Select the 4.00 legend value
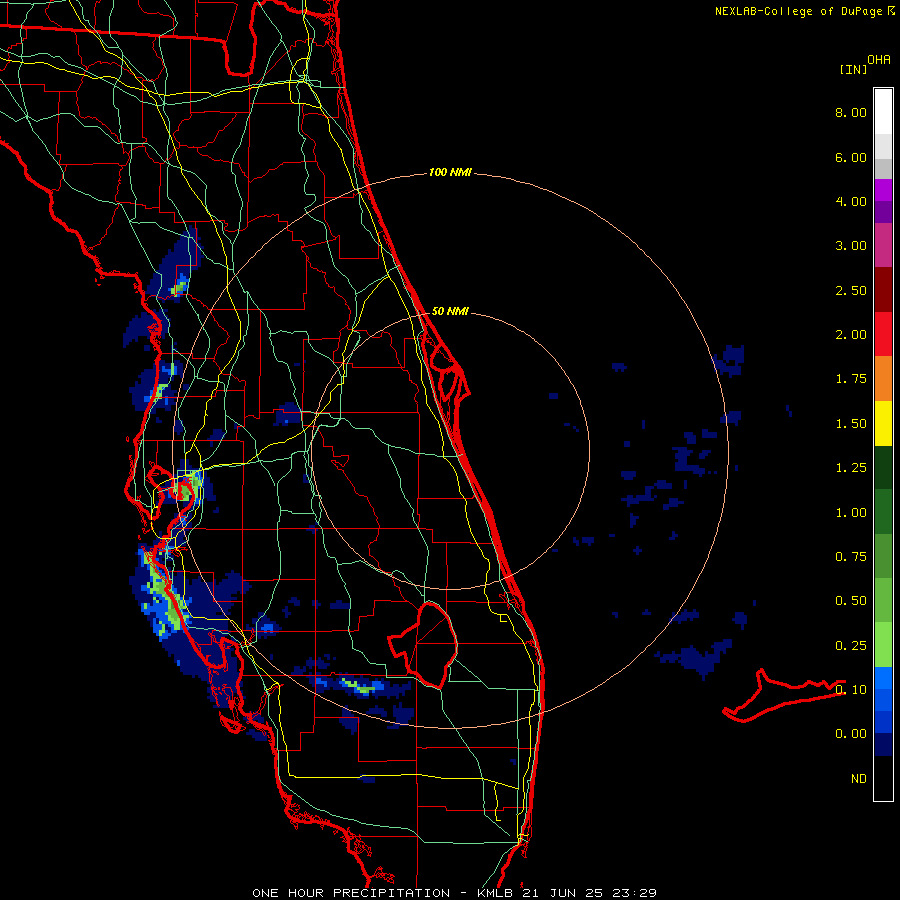The height and width of the screenshot is (900, 900). click(x=851, y=201)
